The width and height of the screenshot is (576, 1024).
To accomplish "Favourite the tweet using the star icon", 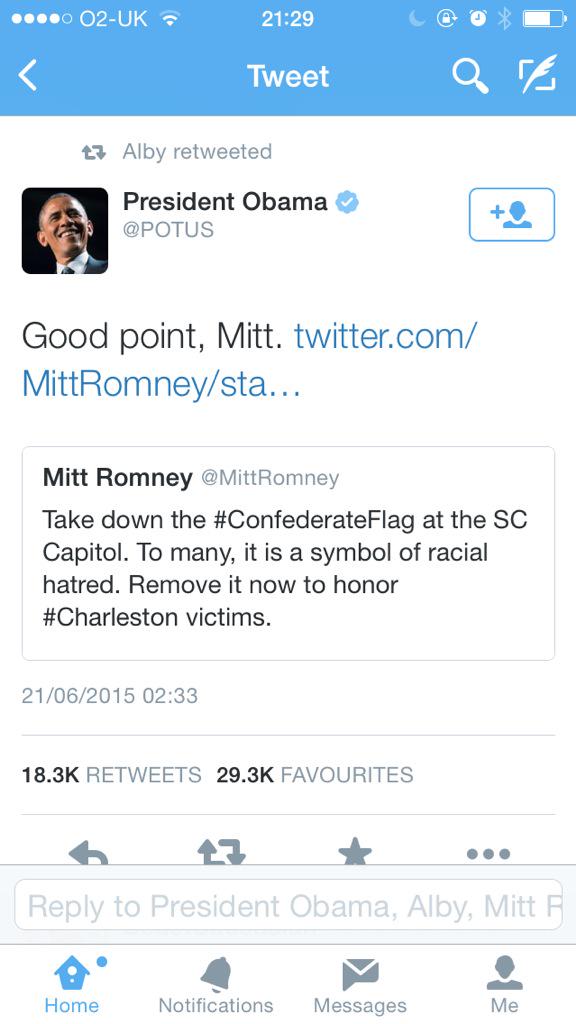I will (x=356, y=851).
